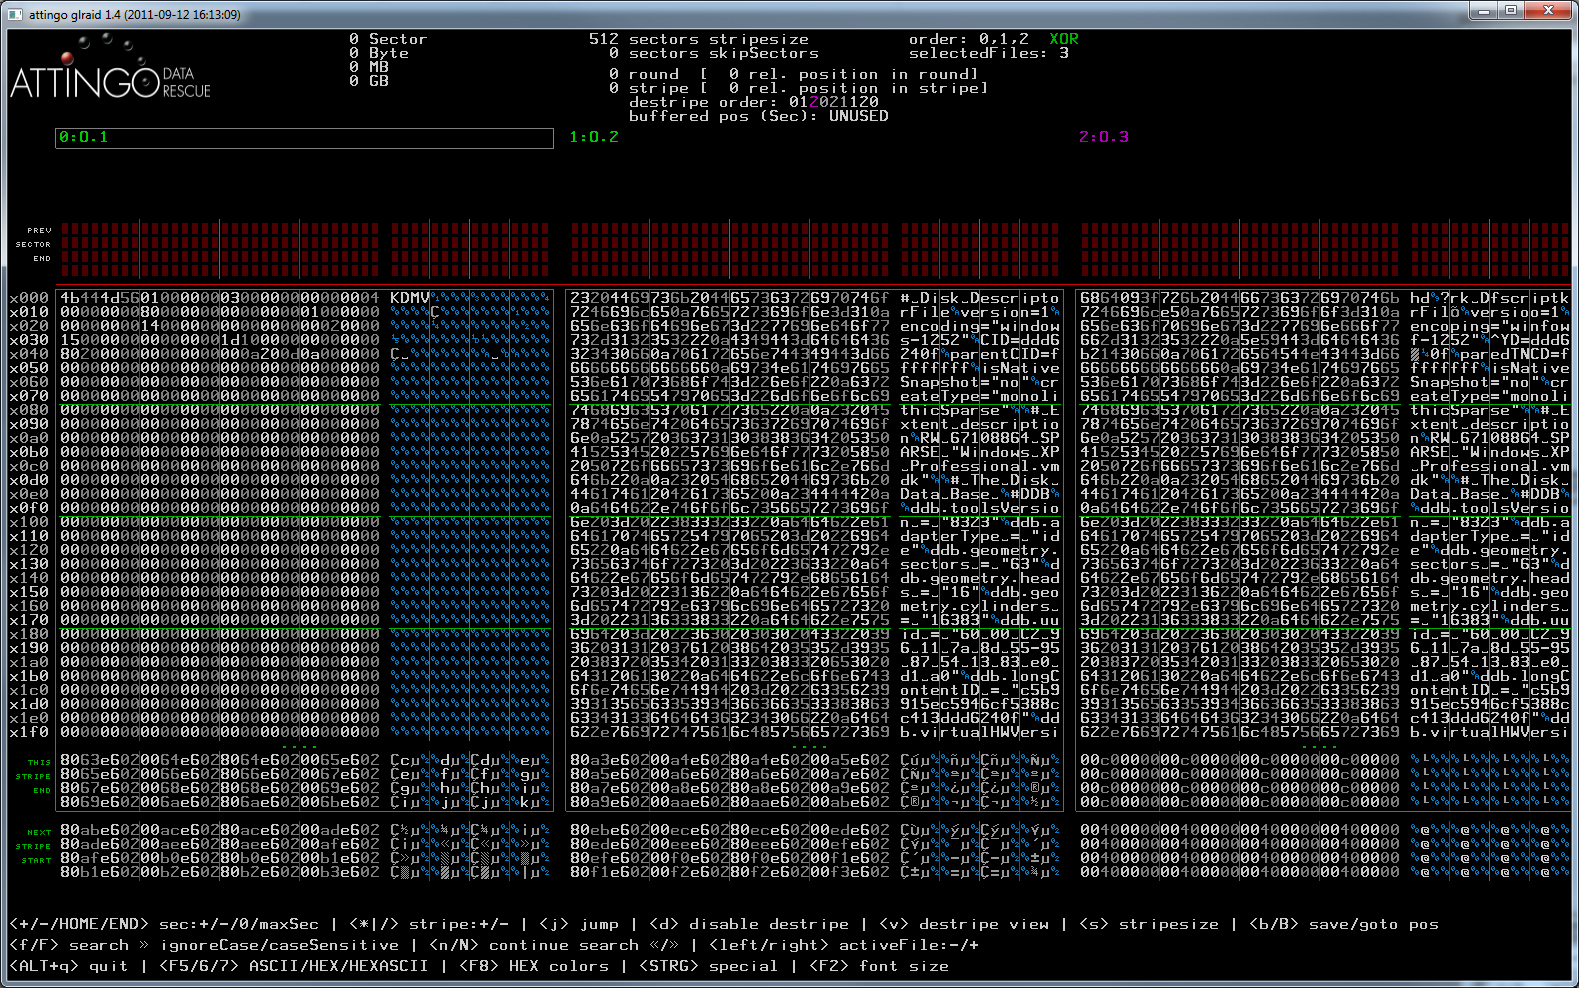Click the 0 sectors skipSectors text
The image size is (1579, 988).
point(714,53)
